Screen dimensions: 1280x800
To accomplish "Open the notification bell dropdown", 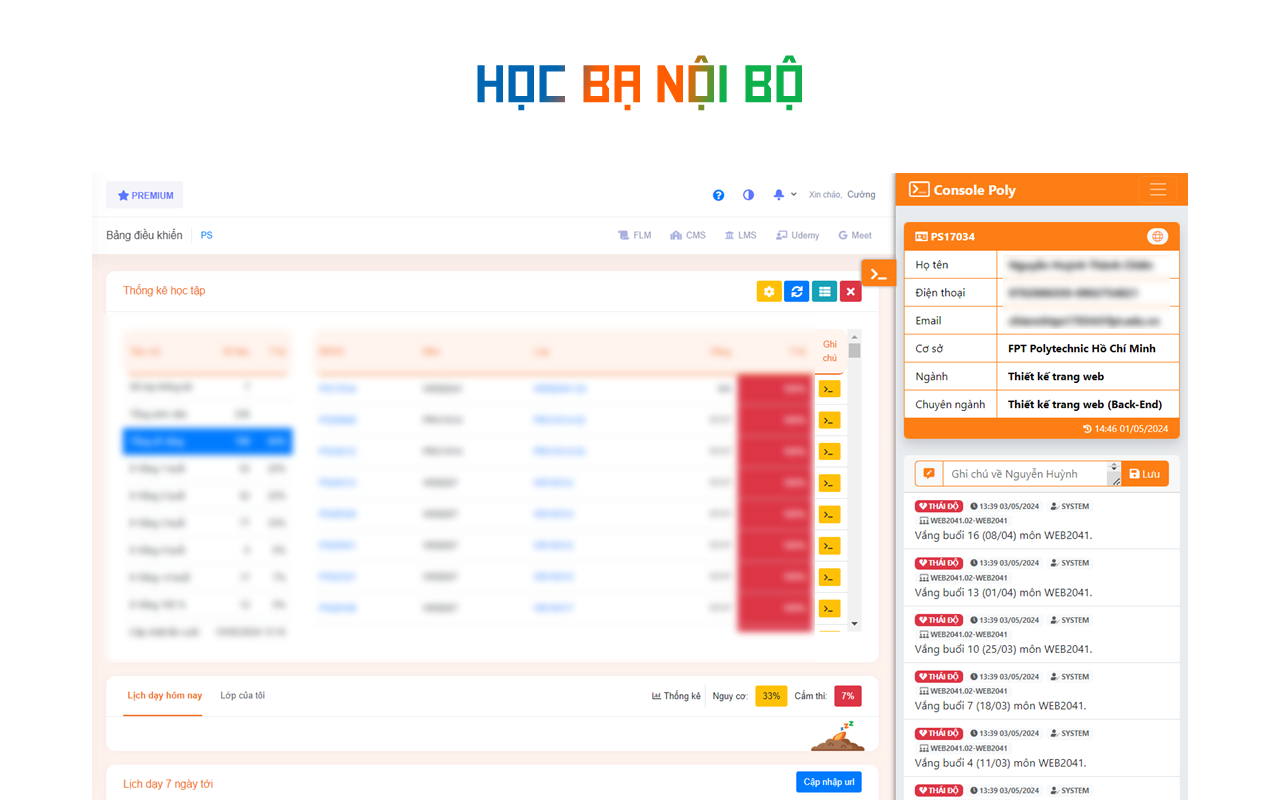I will 784,195.
